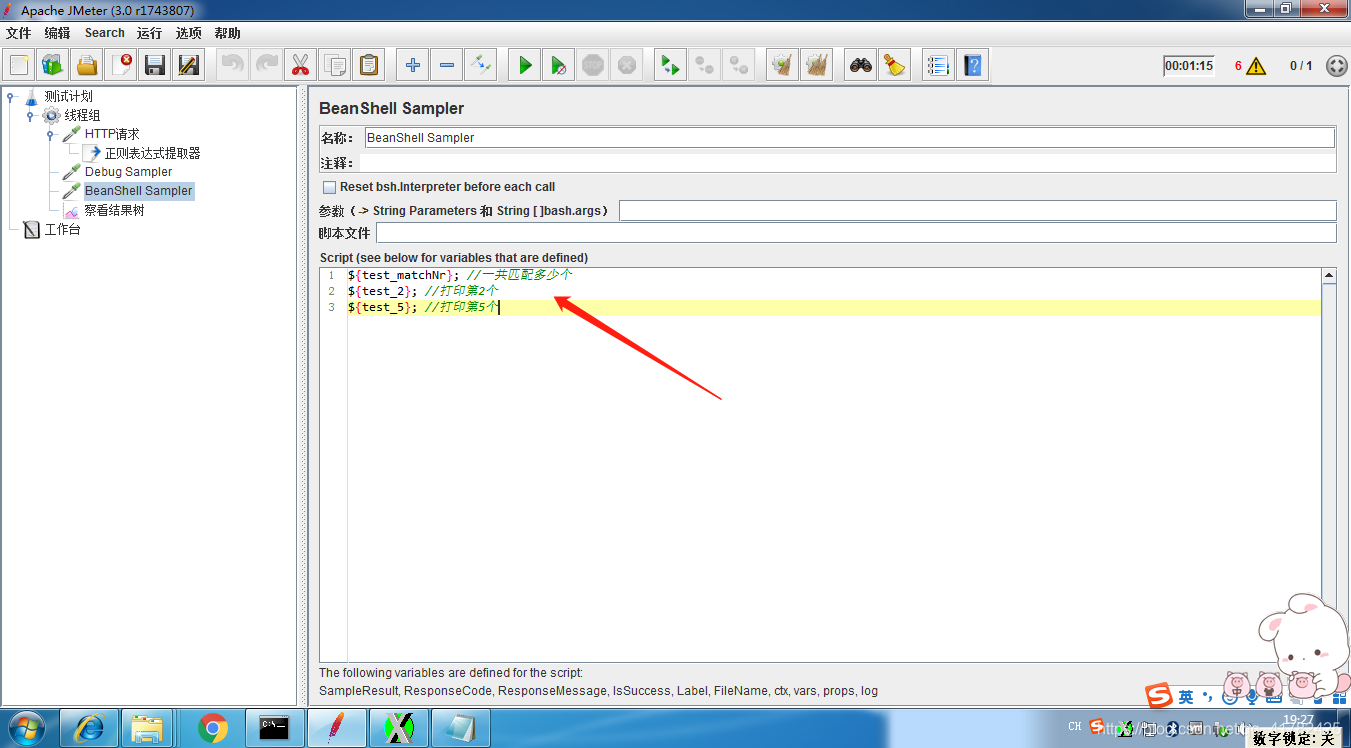The height and width of the screenshot is (748, 1351).
Task: Click the Shutdown test icon
Action: click(x=627, y=66)
